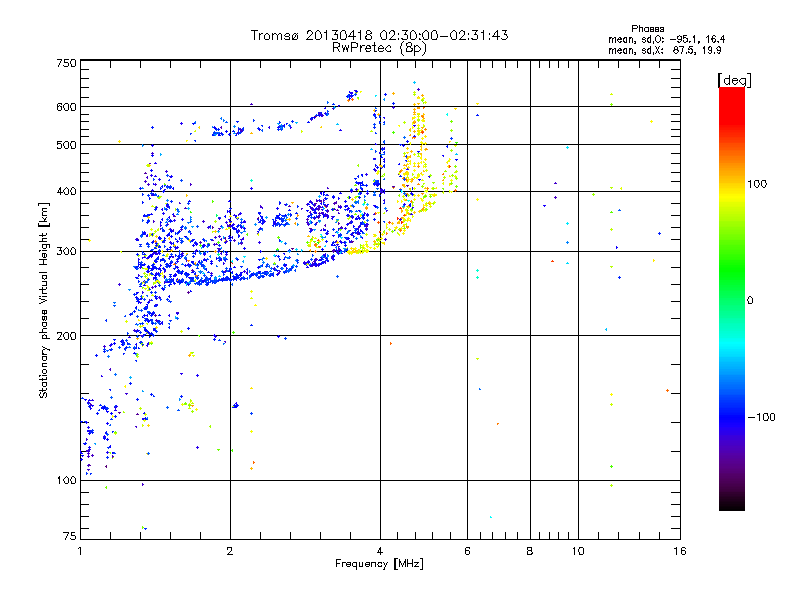
Task: Click the frequency-axis tick label "1"
Action: tap(80, 551)
